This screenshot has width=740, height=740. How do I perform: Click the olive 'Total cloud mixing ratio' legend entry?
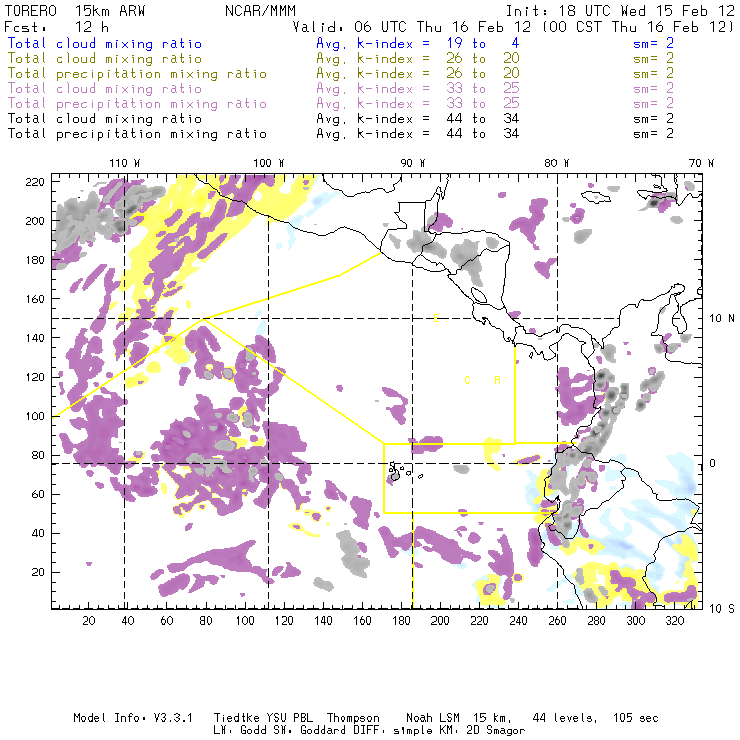tap(105, 59)
